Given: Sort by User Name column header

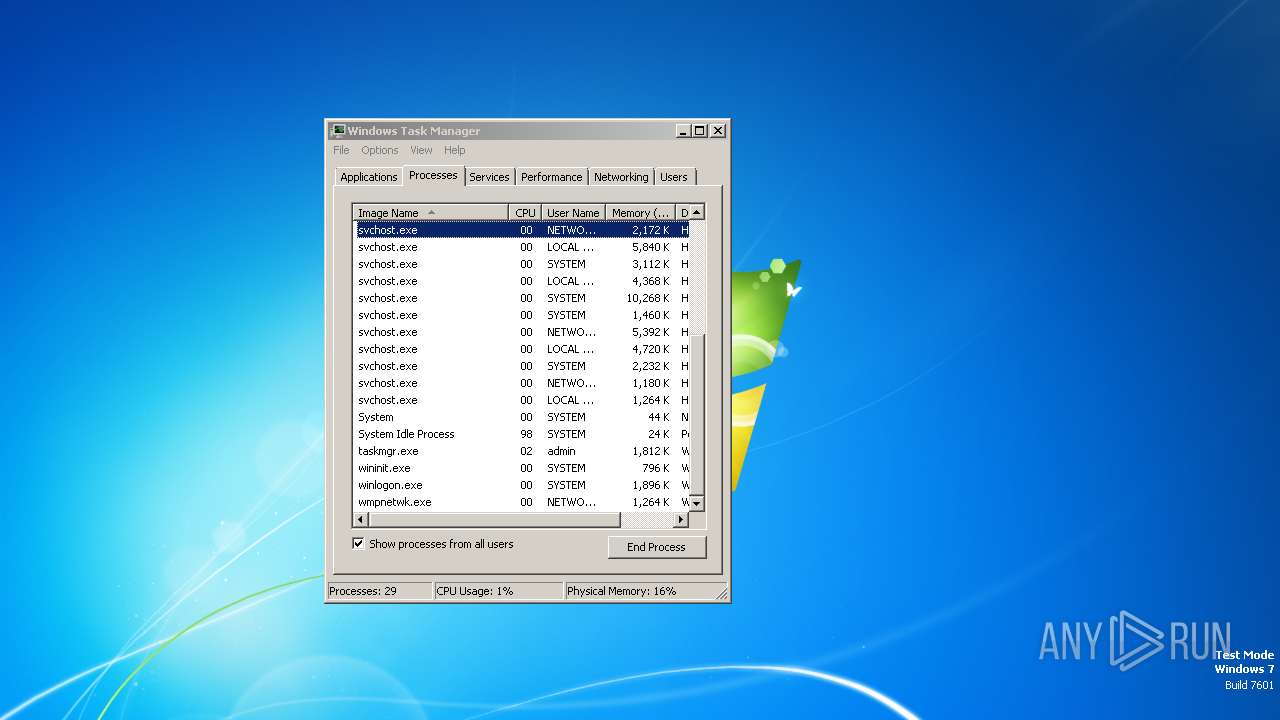Looking at the screenshot, I should point(573,213).
